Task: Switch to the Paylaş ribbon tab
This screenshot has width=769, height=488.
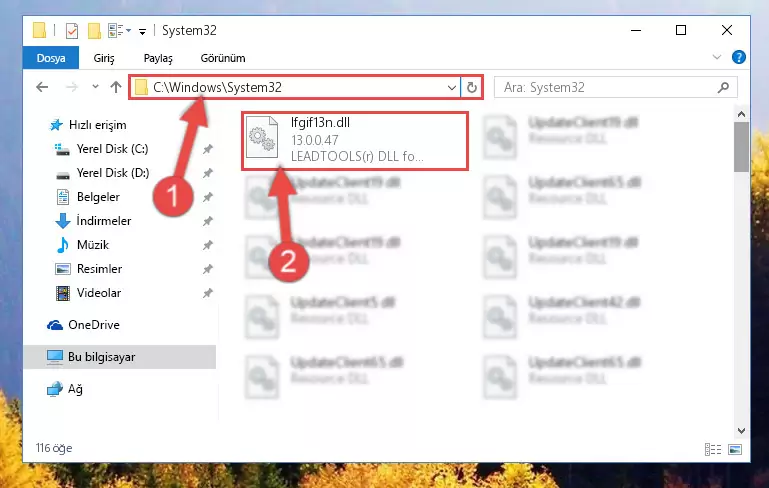Action: click(x=158, y=58)
